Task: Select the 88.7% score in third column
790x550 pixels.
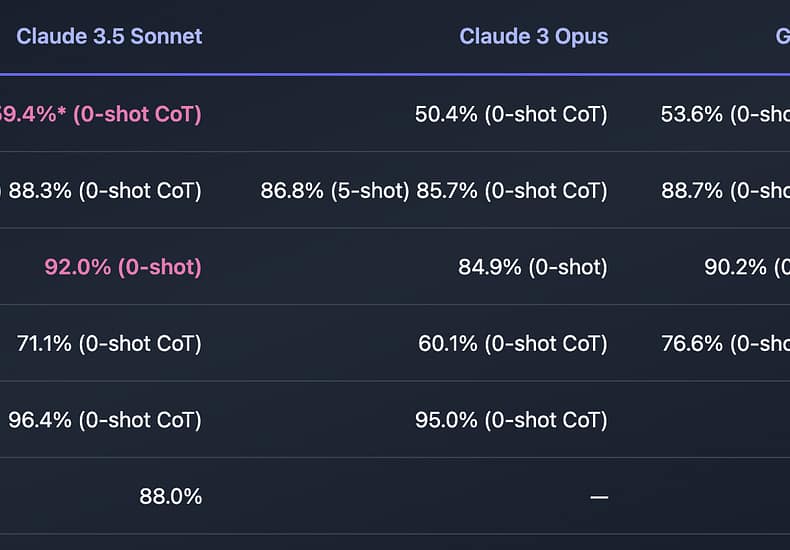Action: (x=726, y=191)
